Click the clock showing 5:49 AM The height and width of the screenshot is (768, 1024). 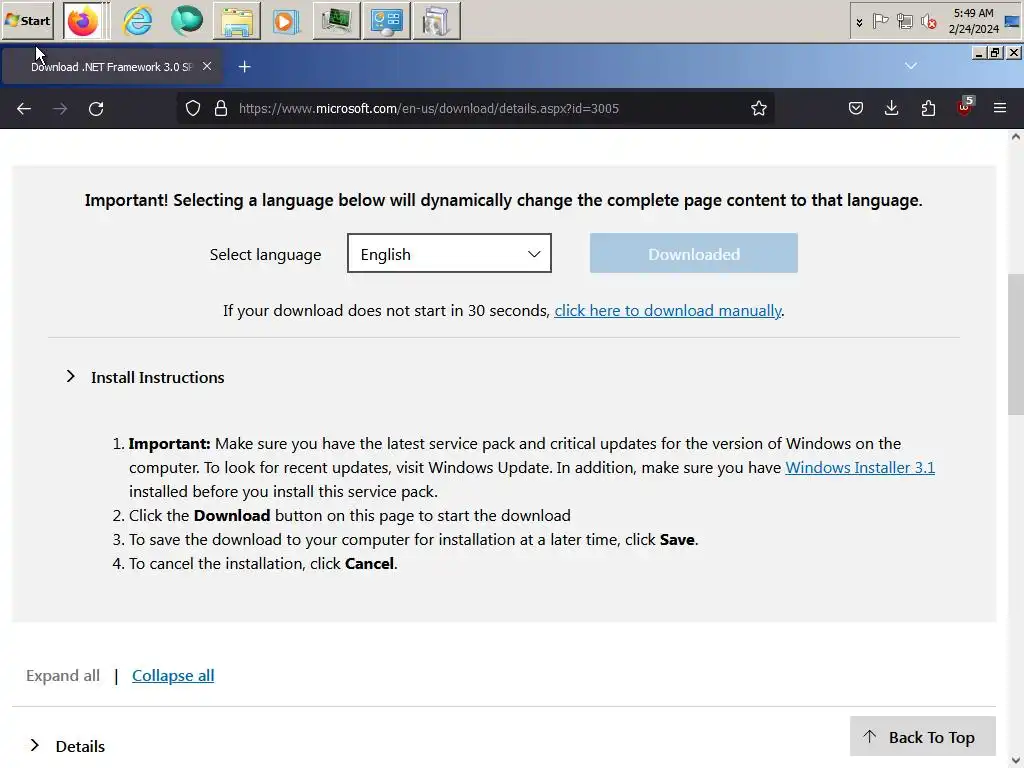(x=973, y=21)
